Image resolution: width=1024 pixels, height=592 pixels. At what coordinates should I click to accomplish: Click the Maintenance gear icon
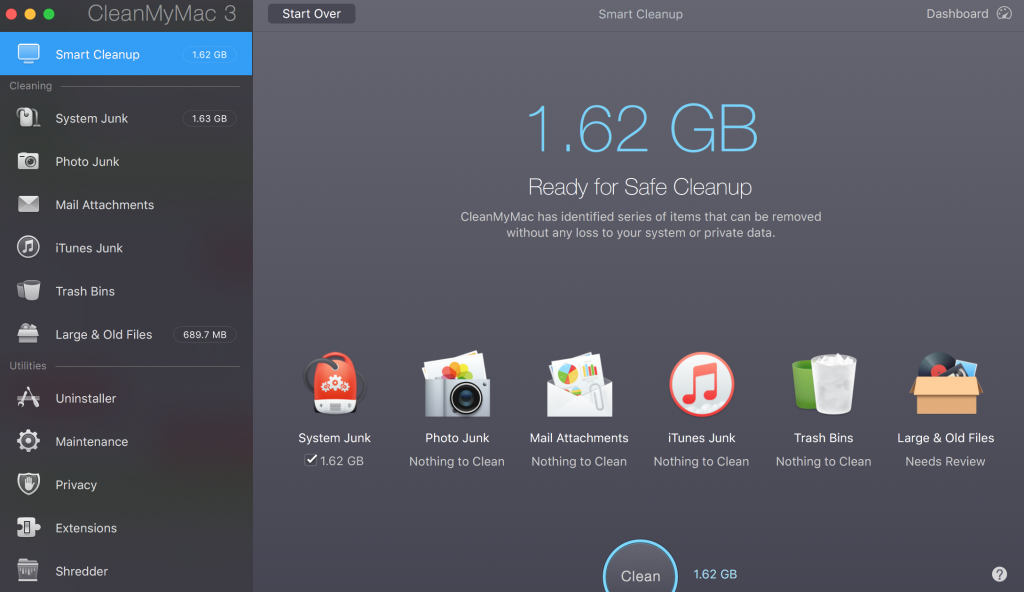[28, 441]
